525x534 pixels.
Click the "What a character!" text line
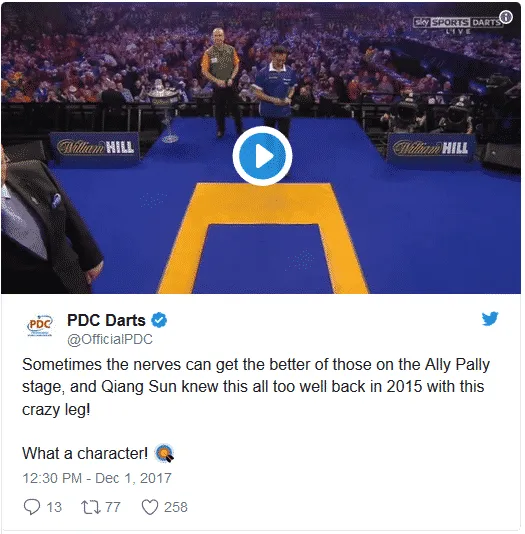[x=85, y=453]
